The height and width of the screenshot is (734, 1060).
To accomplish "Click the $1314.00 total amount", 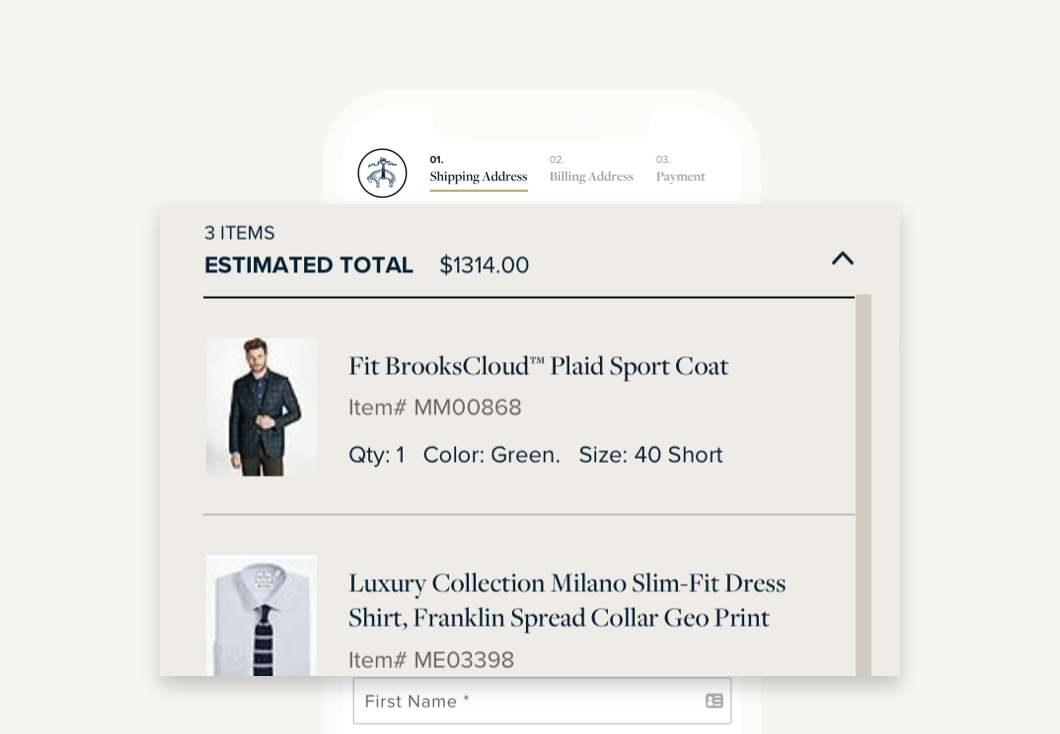I will click(484, 265).
